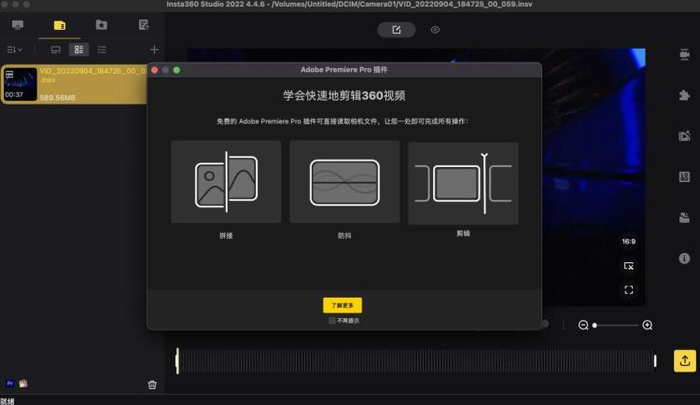Switch to large thumbnail view
Screen dimensions: 700x405
coord(55,50)
